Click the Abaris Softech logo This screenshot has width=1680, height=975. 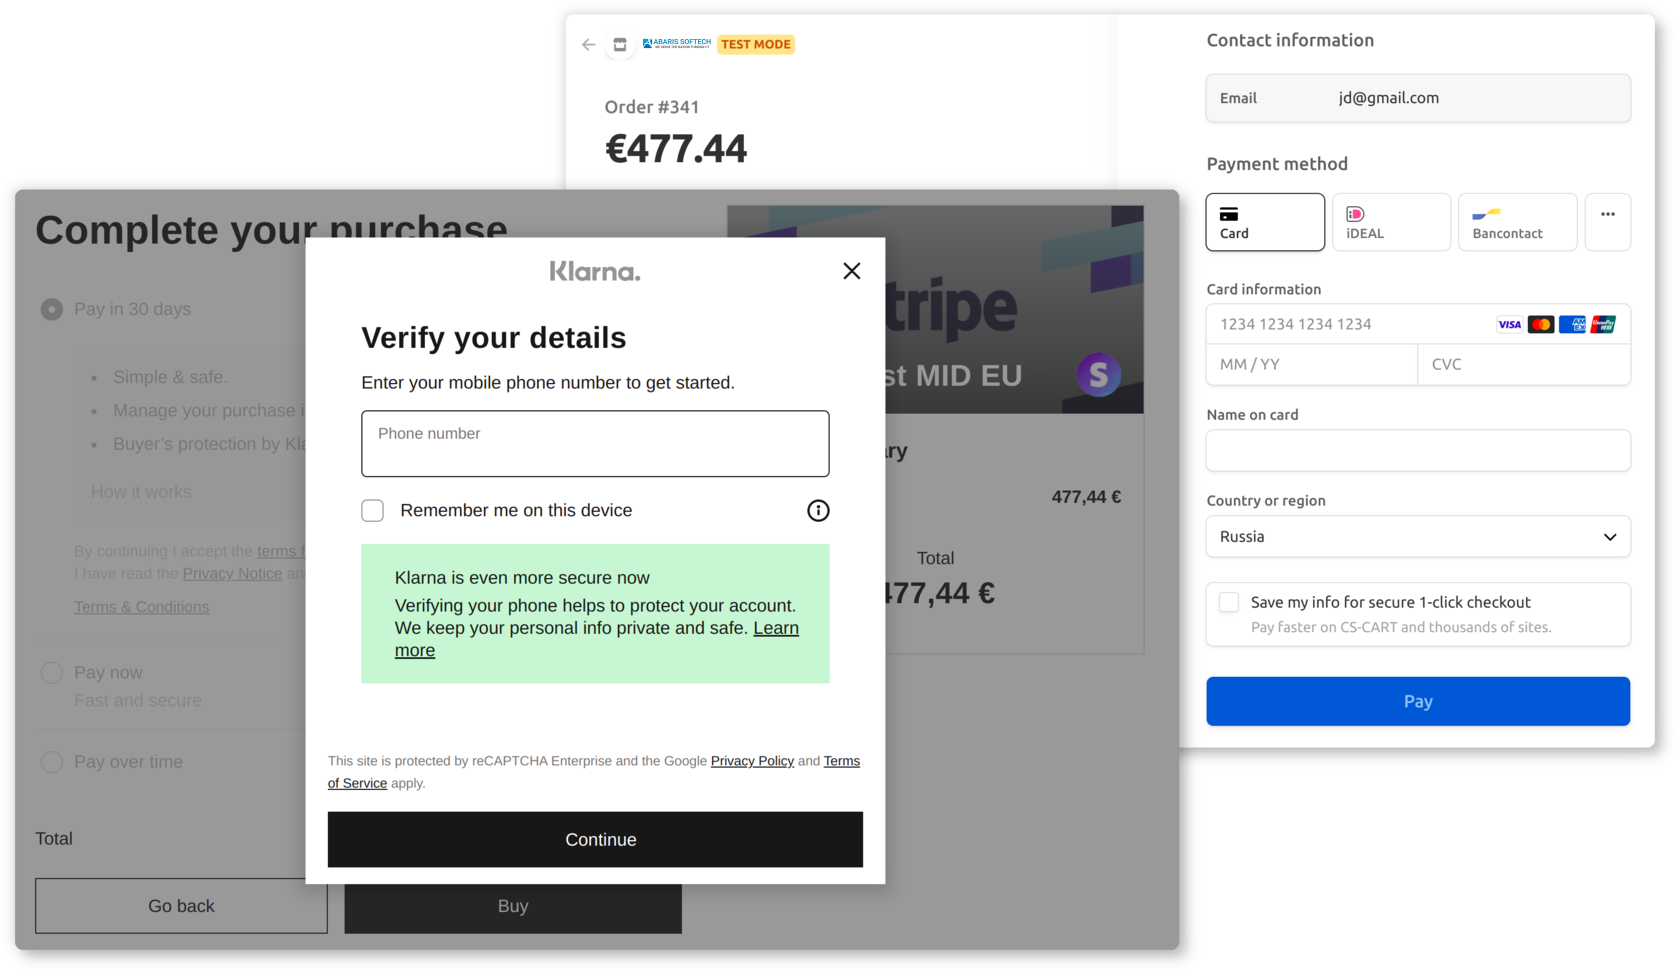tap(676, 43)
